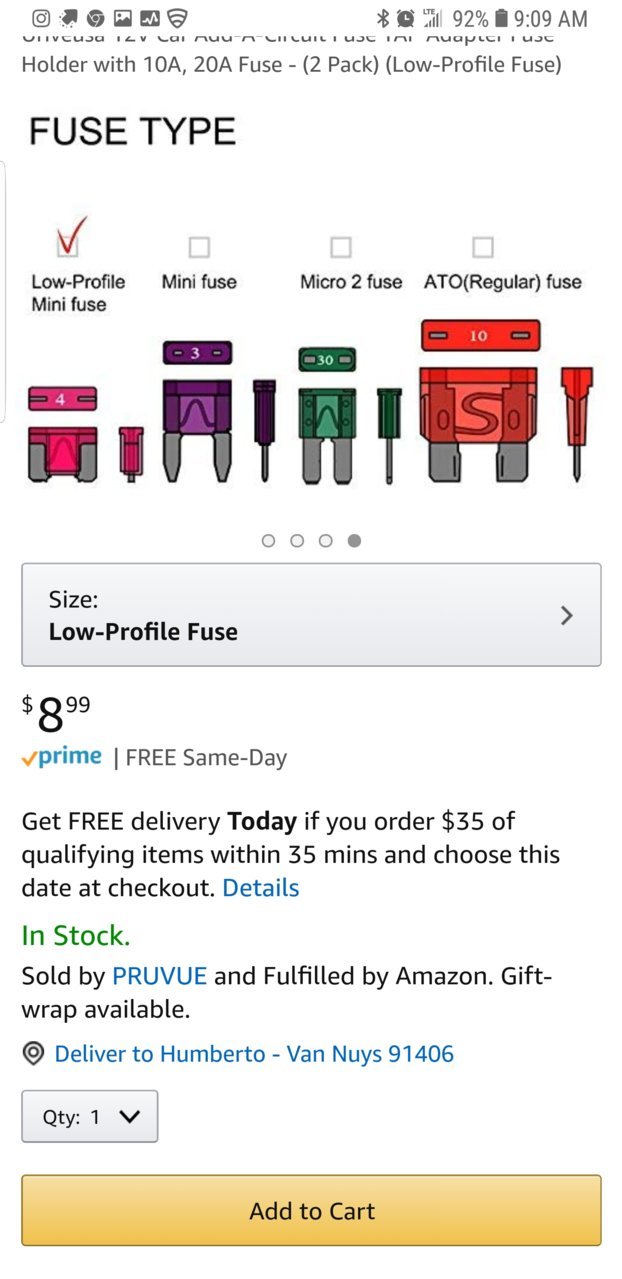This screenshot has height=1279, width=622.
Task: Select the third image carousel dot
Action: [326, 541]
